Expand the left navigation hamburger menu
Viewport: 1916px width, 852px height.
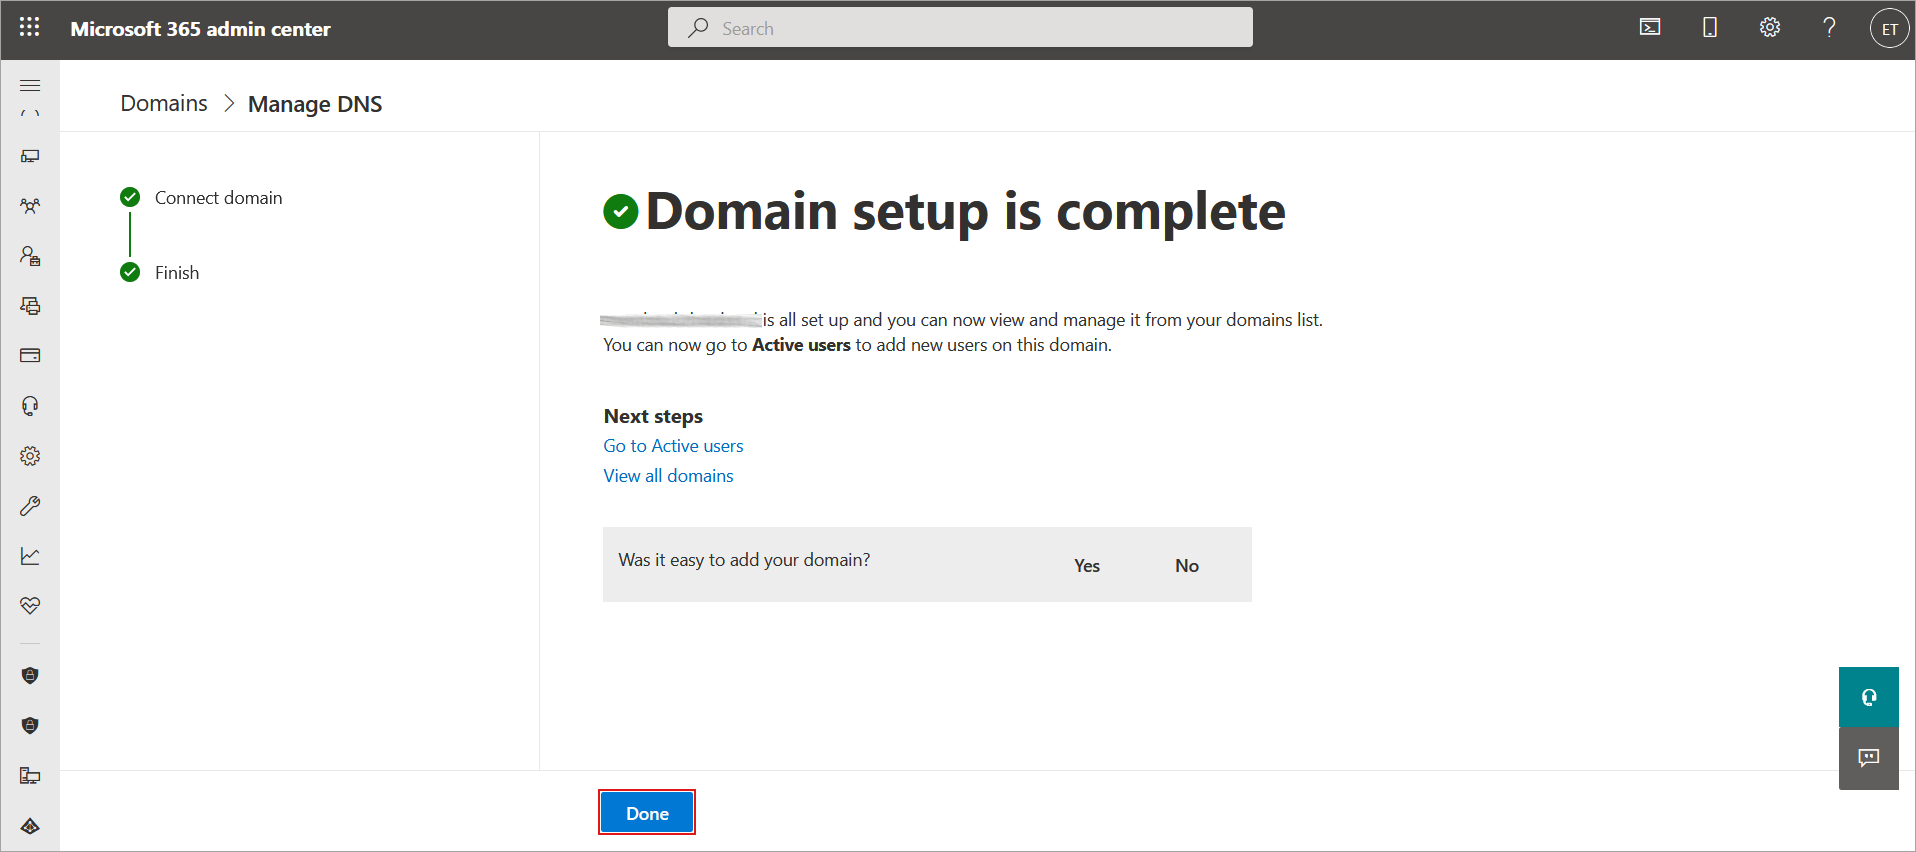(30, 86)
